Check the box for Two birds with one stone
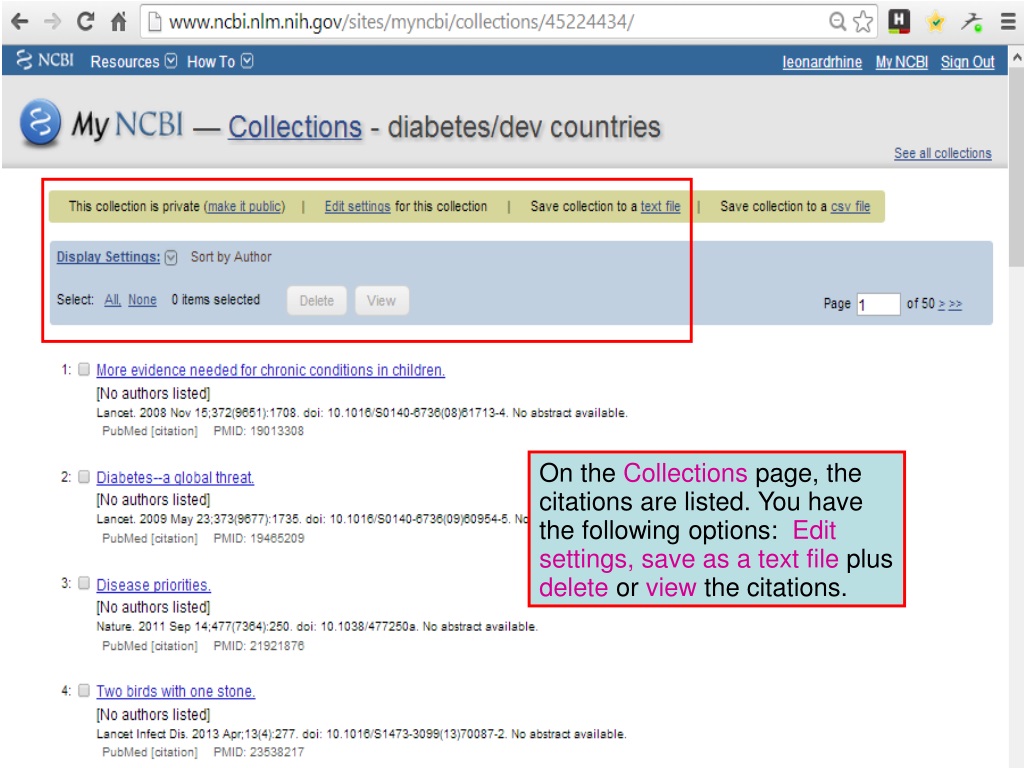 [84, 690]
